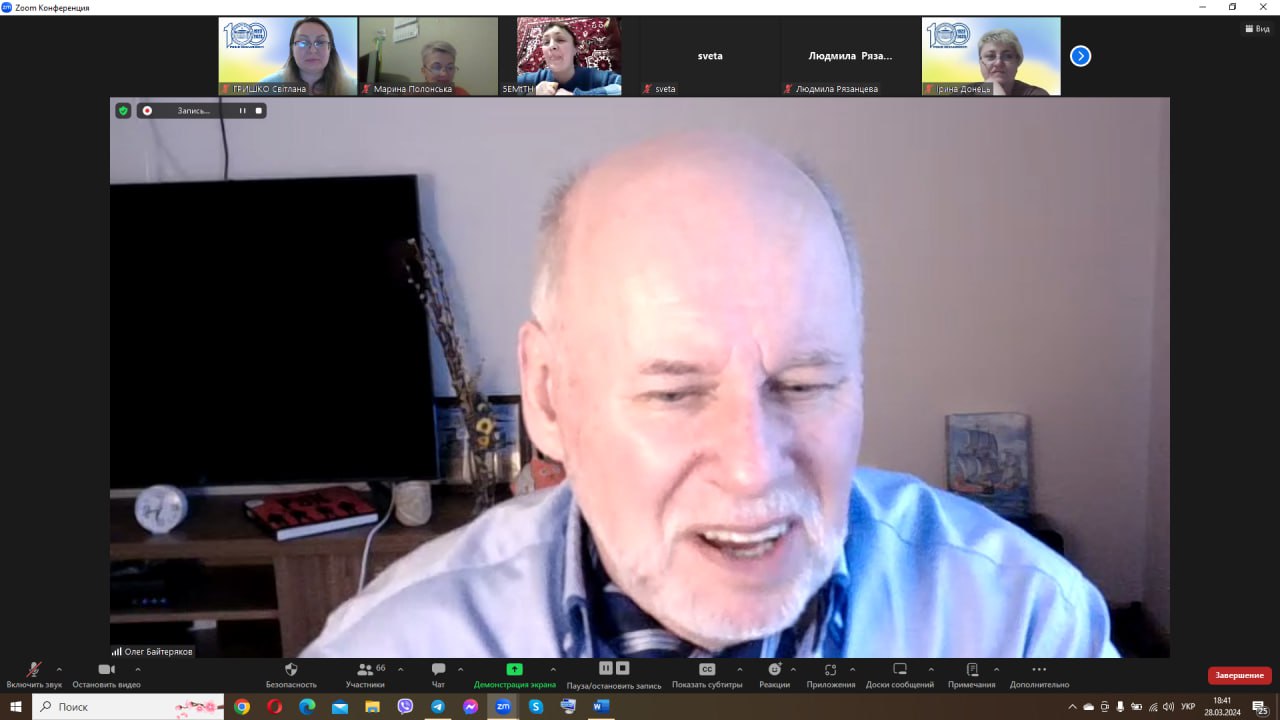1280x720 pixels.
Task: Pause recording in the bottom toolbar
Action: 606,668
